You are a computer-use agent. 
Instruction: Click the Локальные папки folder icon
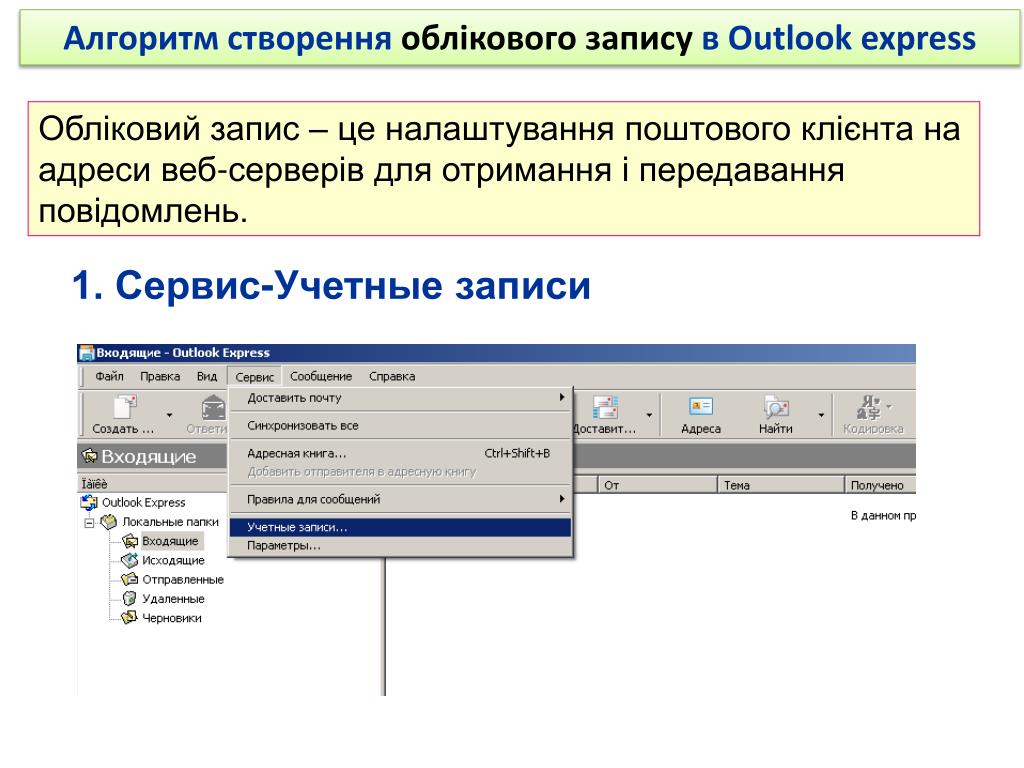pyautogui.click(x=108, y=522)
